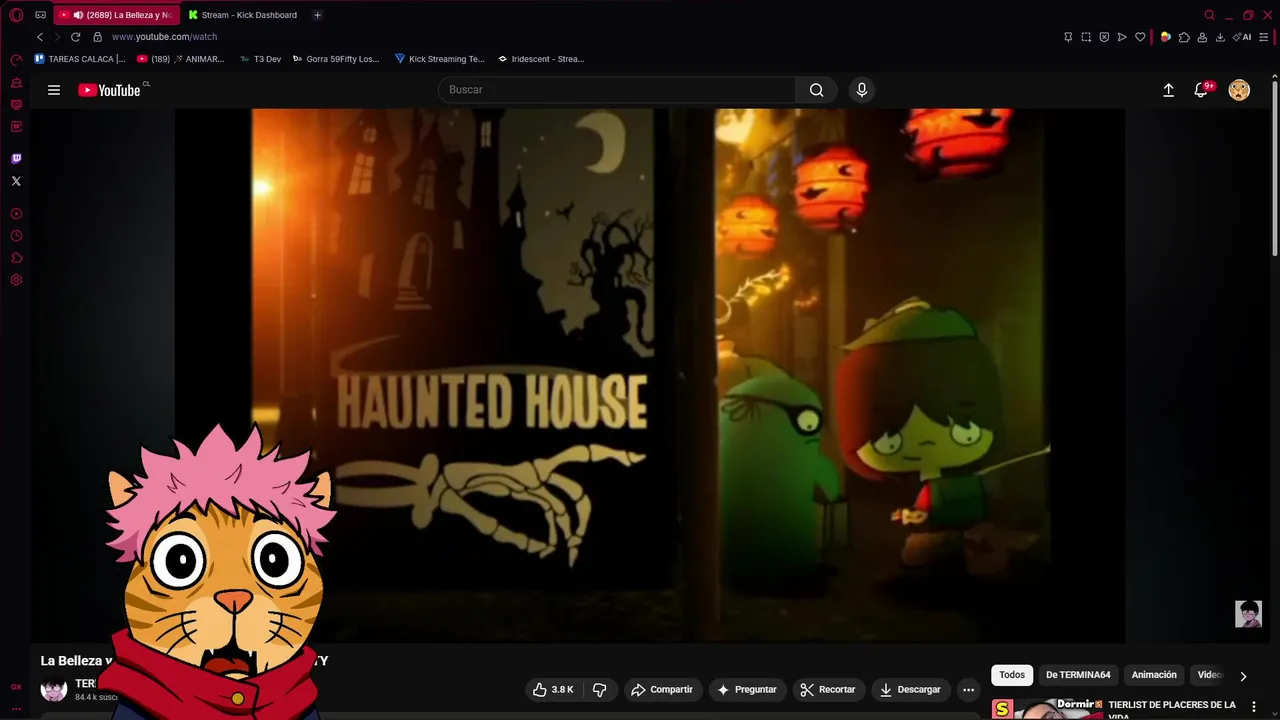
Task: Click the Recortar clip button
Action: point(828,690)
